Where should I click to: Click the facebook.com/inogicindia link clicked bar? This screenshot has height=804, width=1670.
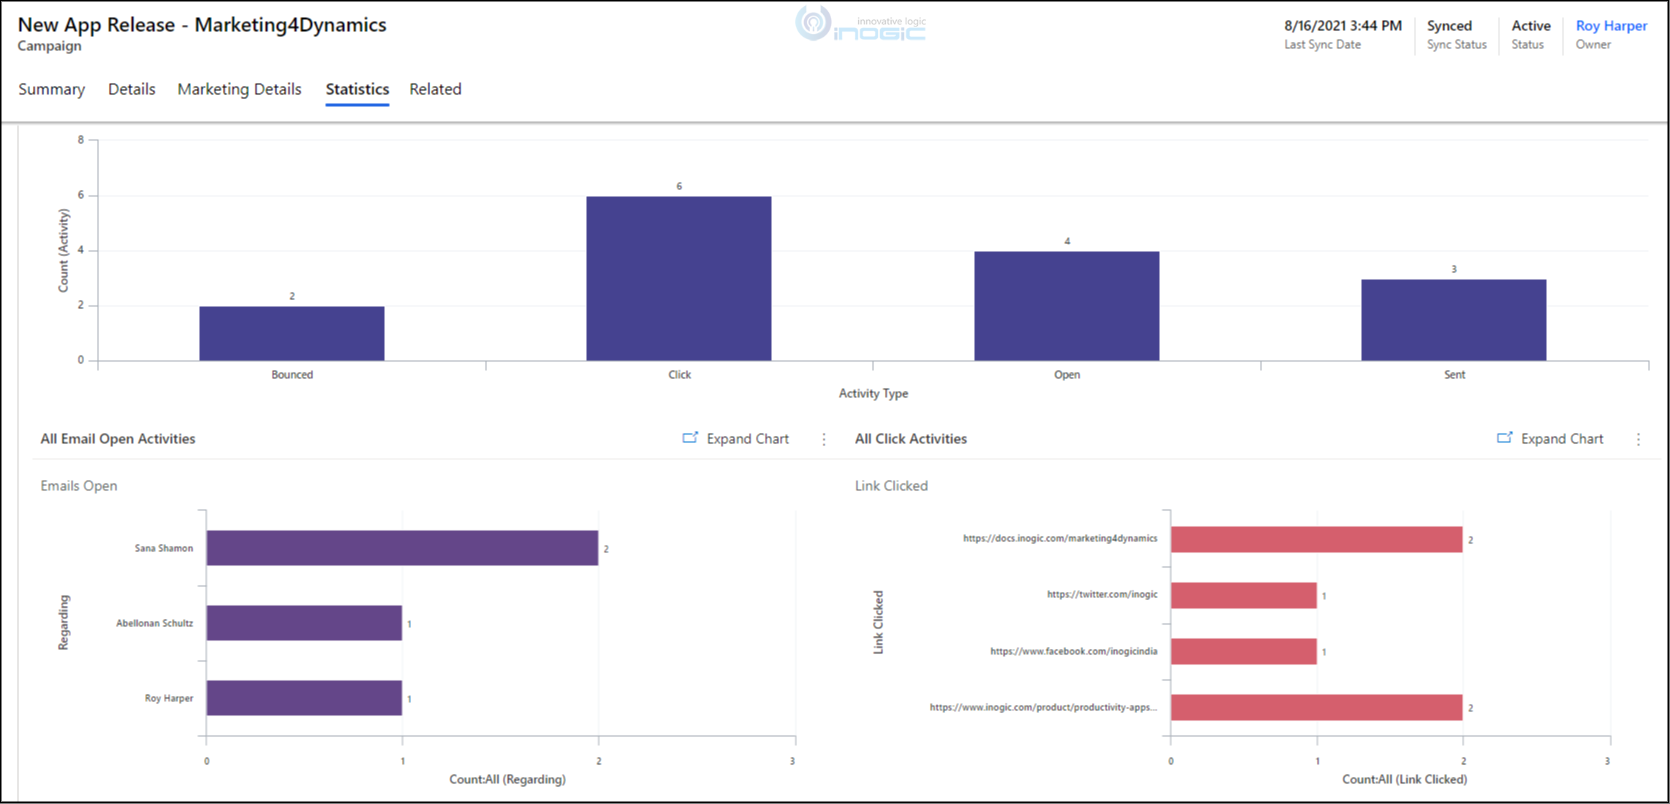(1243, 651)
